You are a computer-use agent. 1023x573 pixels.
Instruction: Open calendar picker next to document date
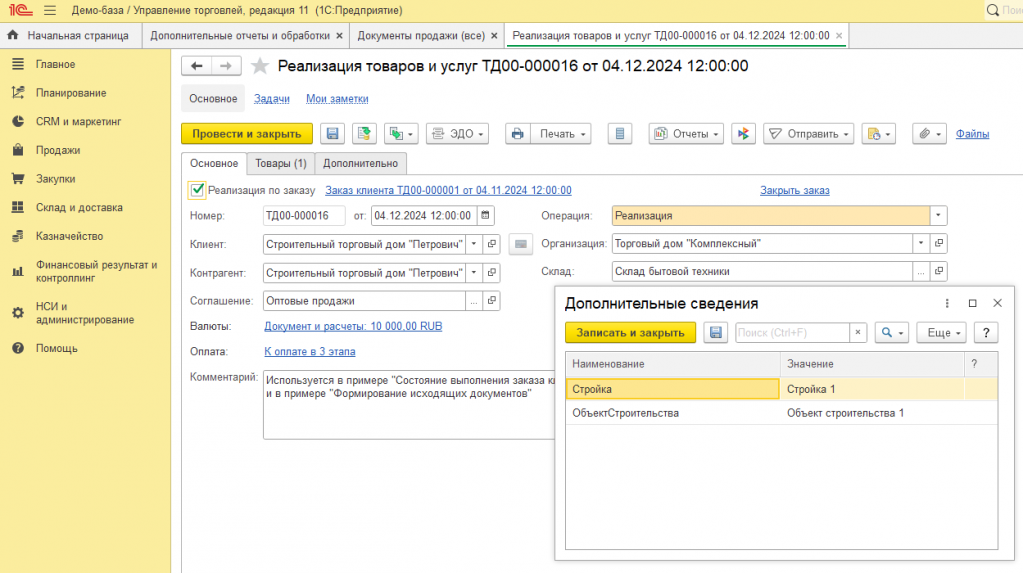(x=485, y=215)
